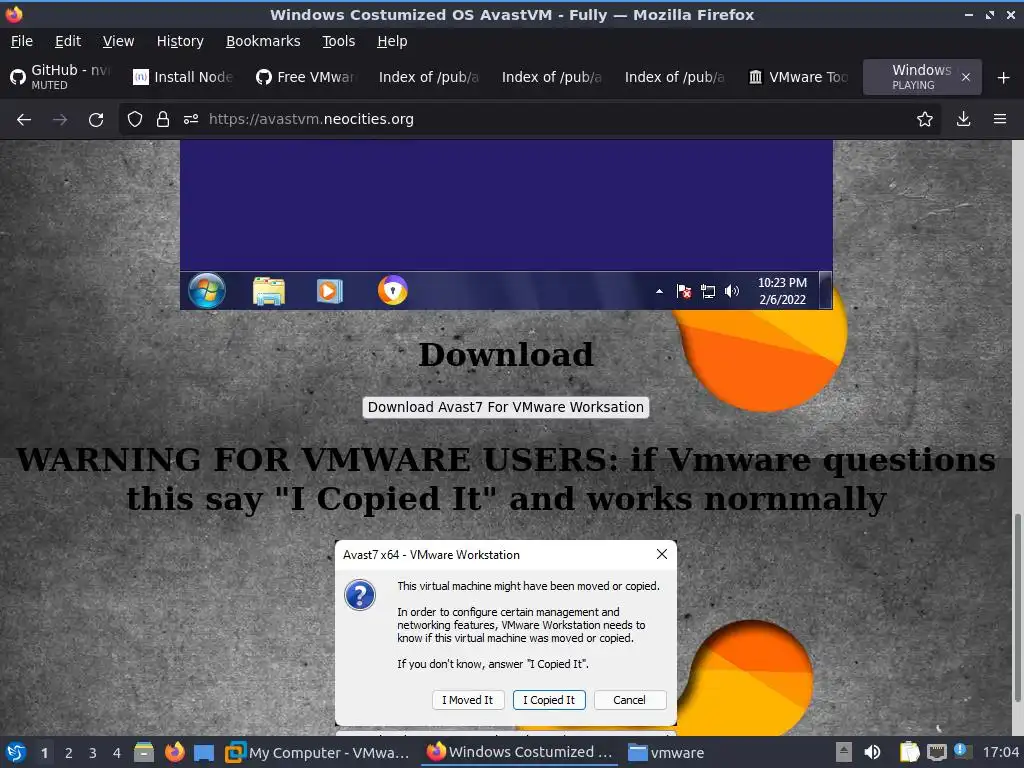Switch to the Free VMware tab

[x=306, y=77]
